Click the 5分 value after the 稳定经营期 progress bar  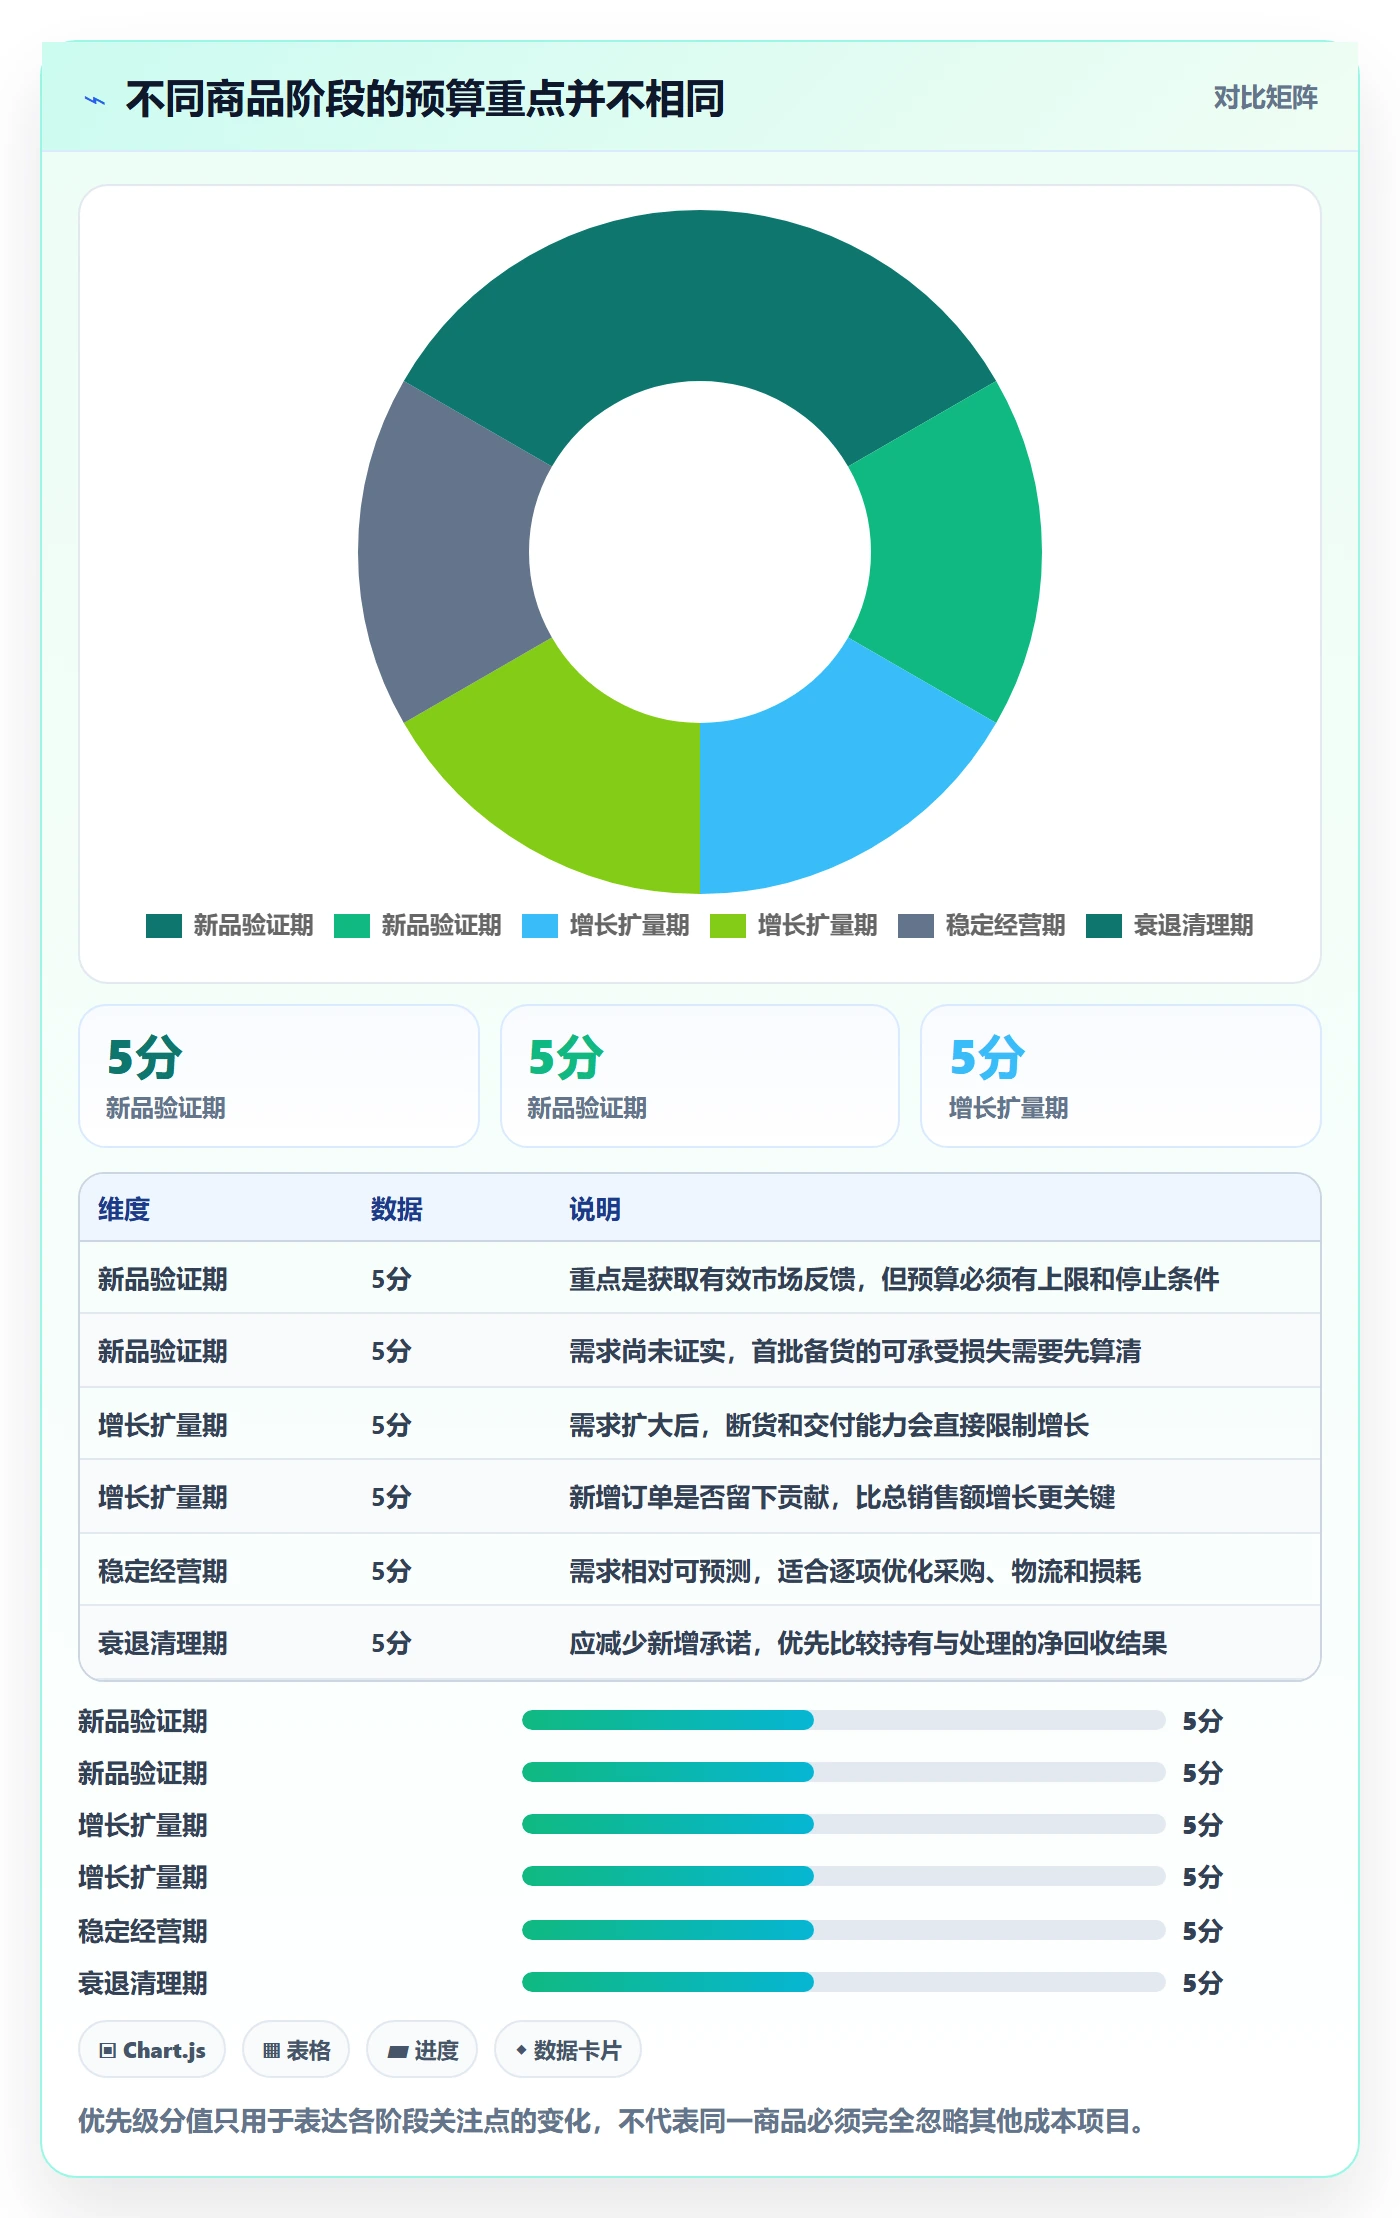point(1202,1931)
